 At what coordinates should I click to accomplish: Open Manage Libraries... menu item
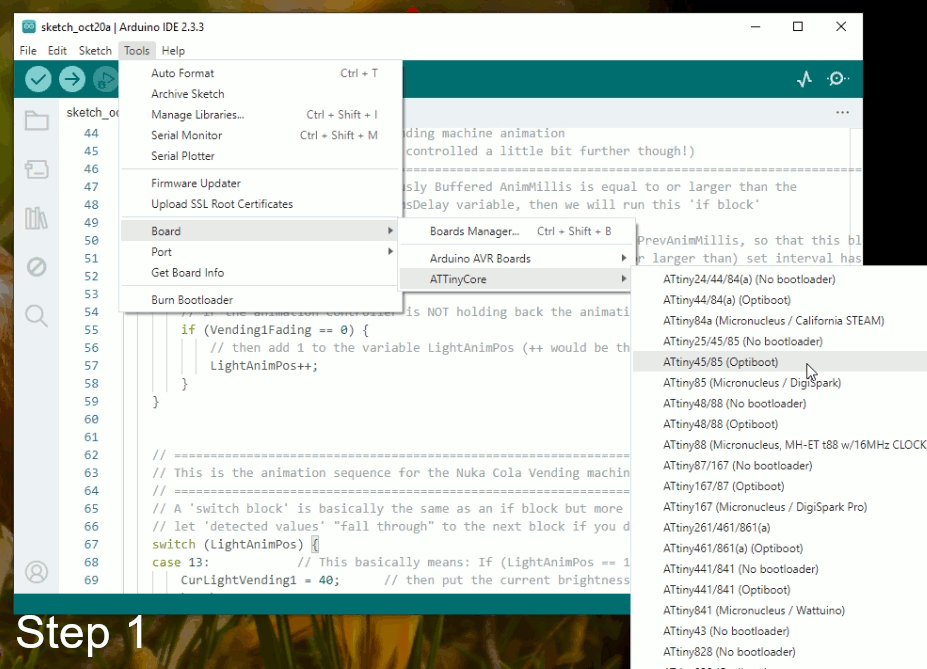pyautogui.click(x=260, y=115)
